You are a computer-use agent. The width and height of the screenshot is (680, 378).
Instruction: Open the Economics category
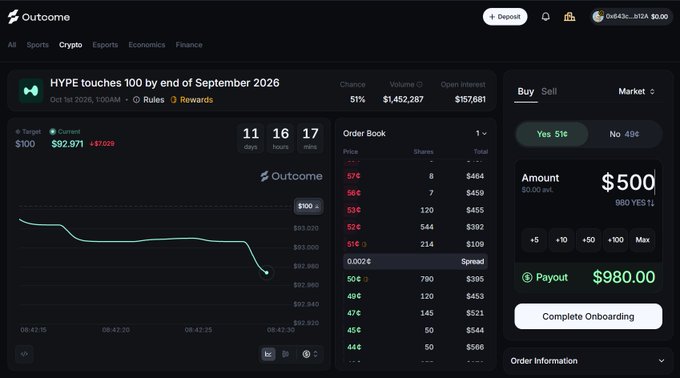(x=147, y=45)
